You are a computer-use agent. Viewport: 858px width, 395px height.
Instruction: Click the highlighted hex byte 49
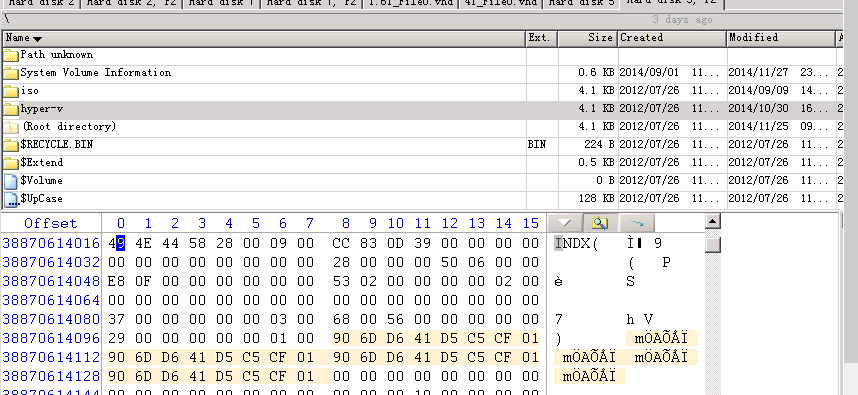pyautogui.click(x=117, y=243)
